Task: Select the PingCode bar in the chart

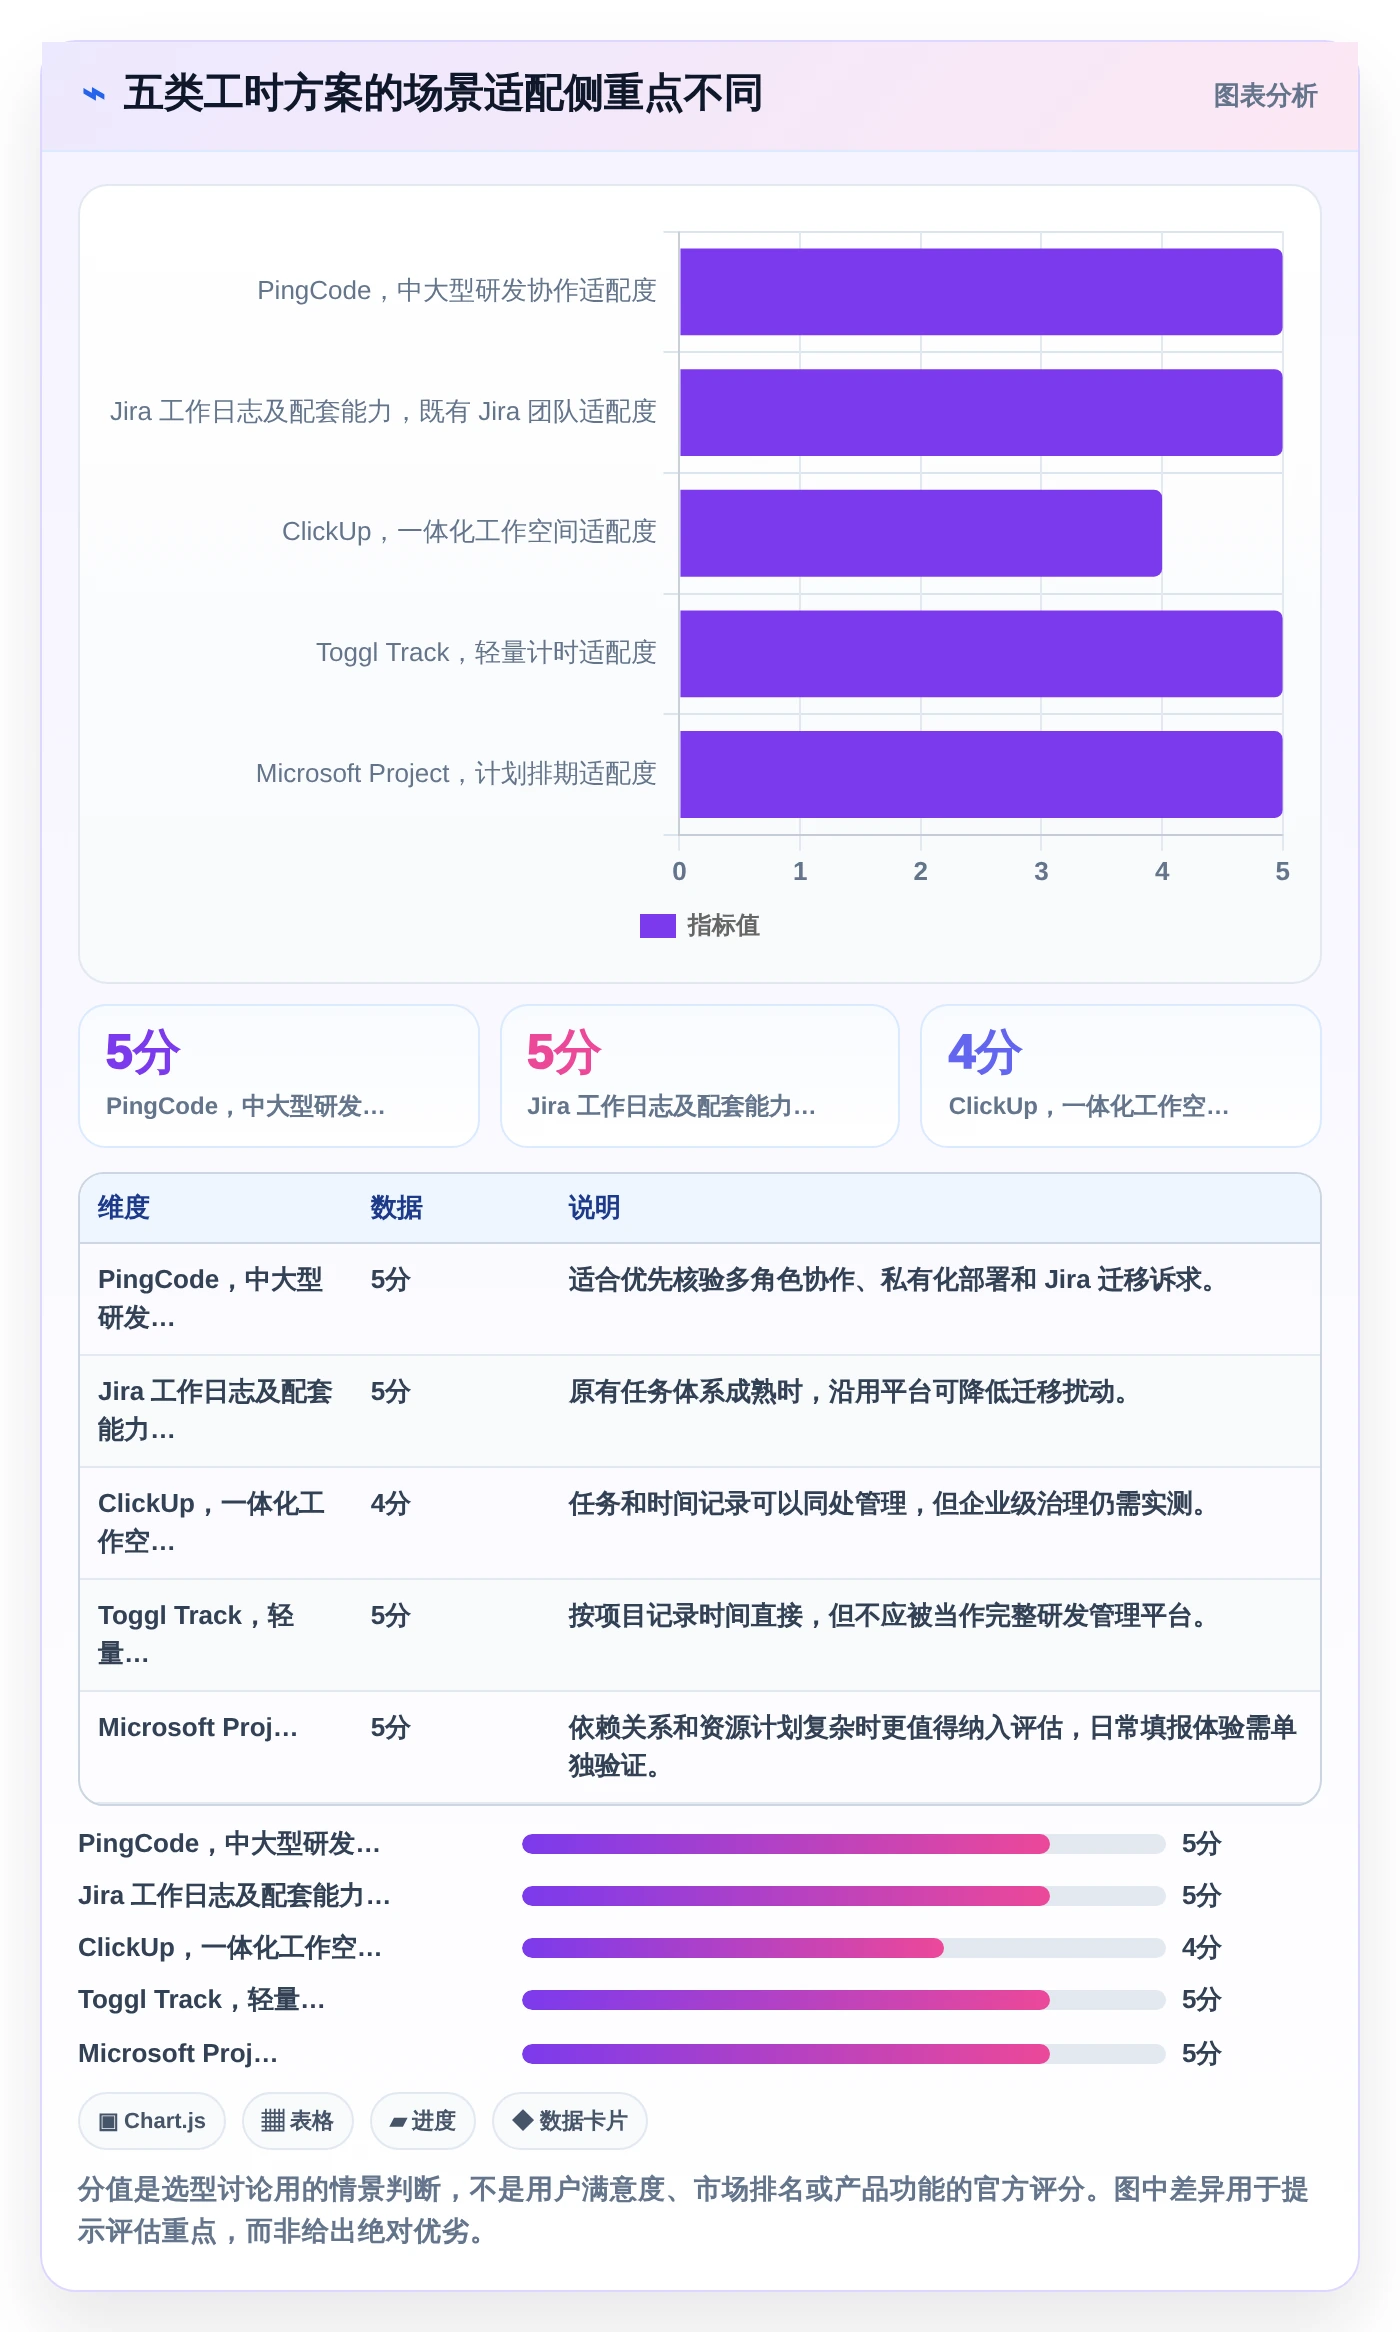Action: point(981,291)
